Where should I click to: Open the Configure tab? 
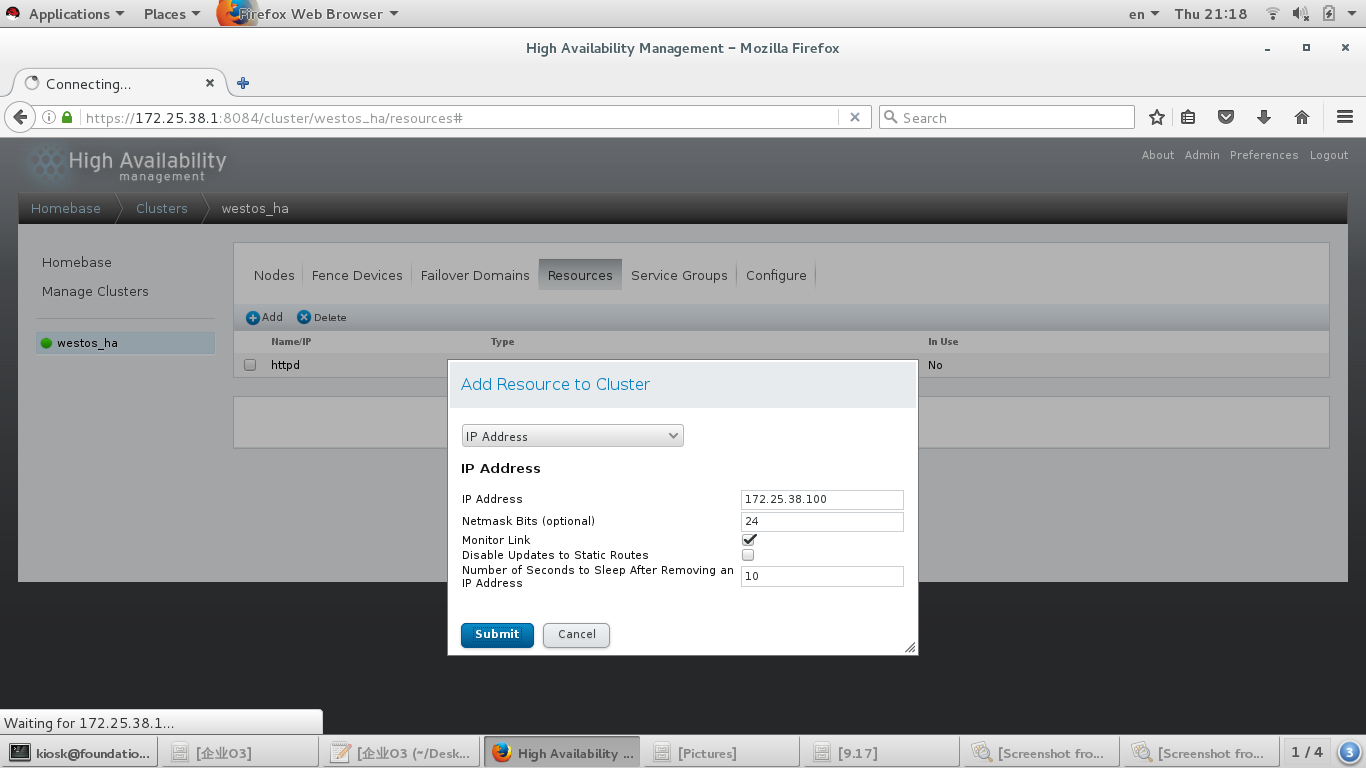tap(776, 275)
